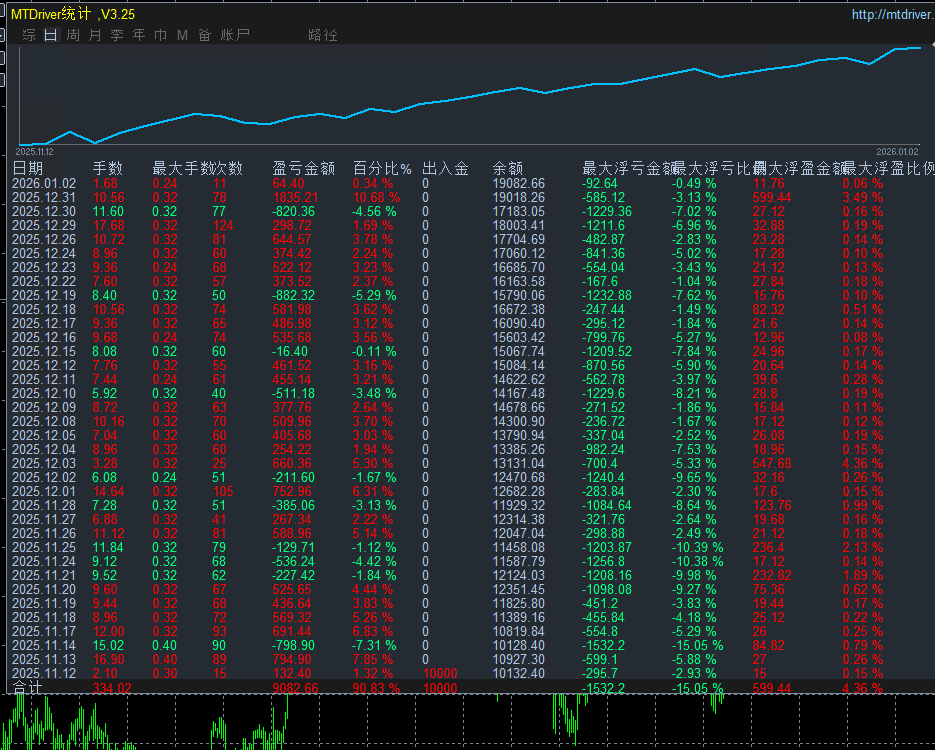Image resolution: width=935 pixels, height=750 pixels.
Task: Select the M view icon in toolbar
Action: click(x=183, y=34)
